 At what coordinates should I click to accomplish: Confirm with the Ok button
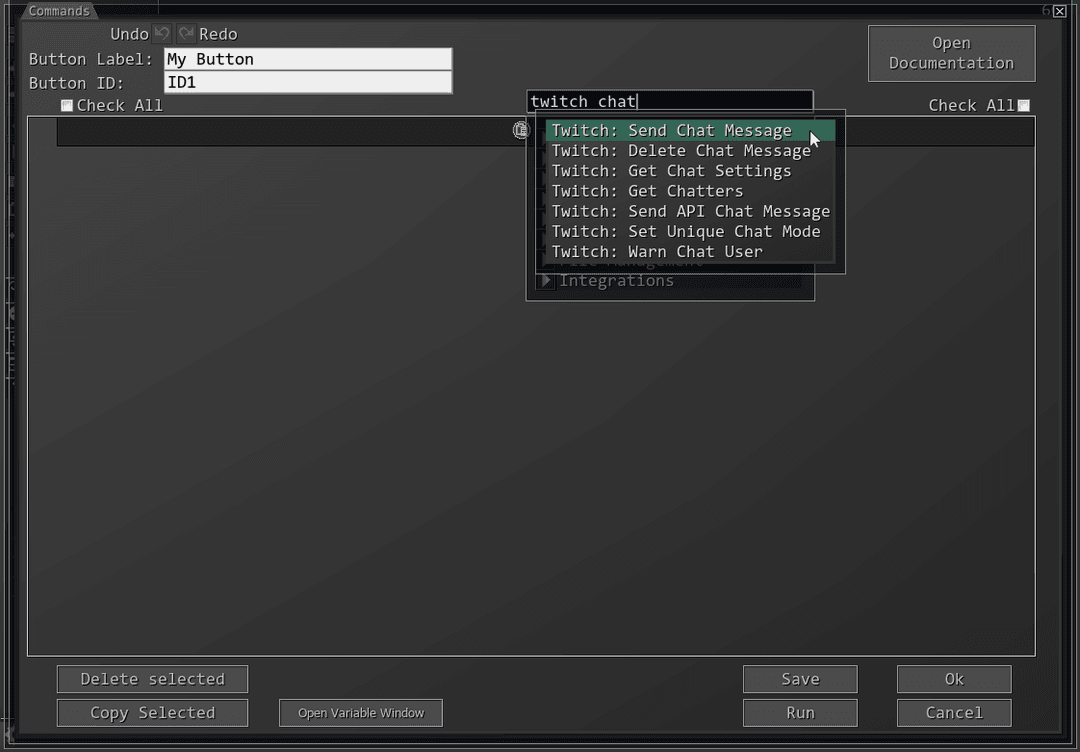[954, 679]
